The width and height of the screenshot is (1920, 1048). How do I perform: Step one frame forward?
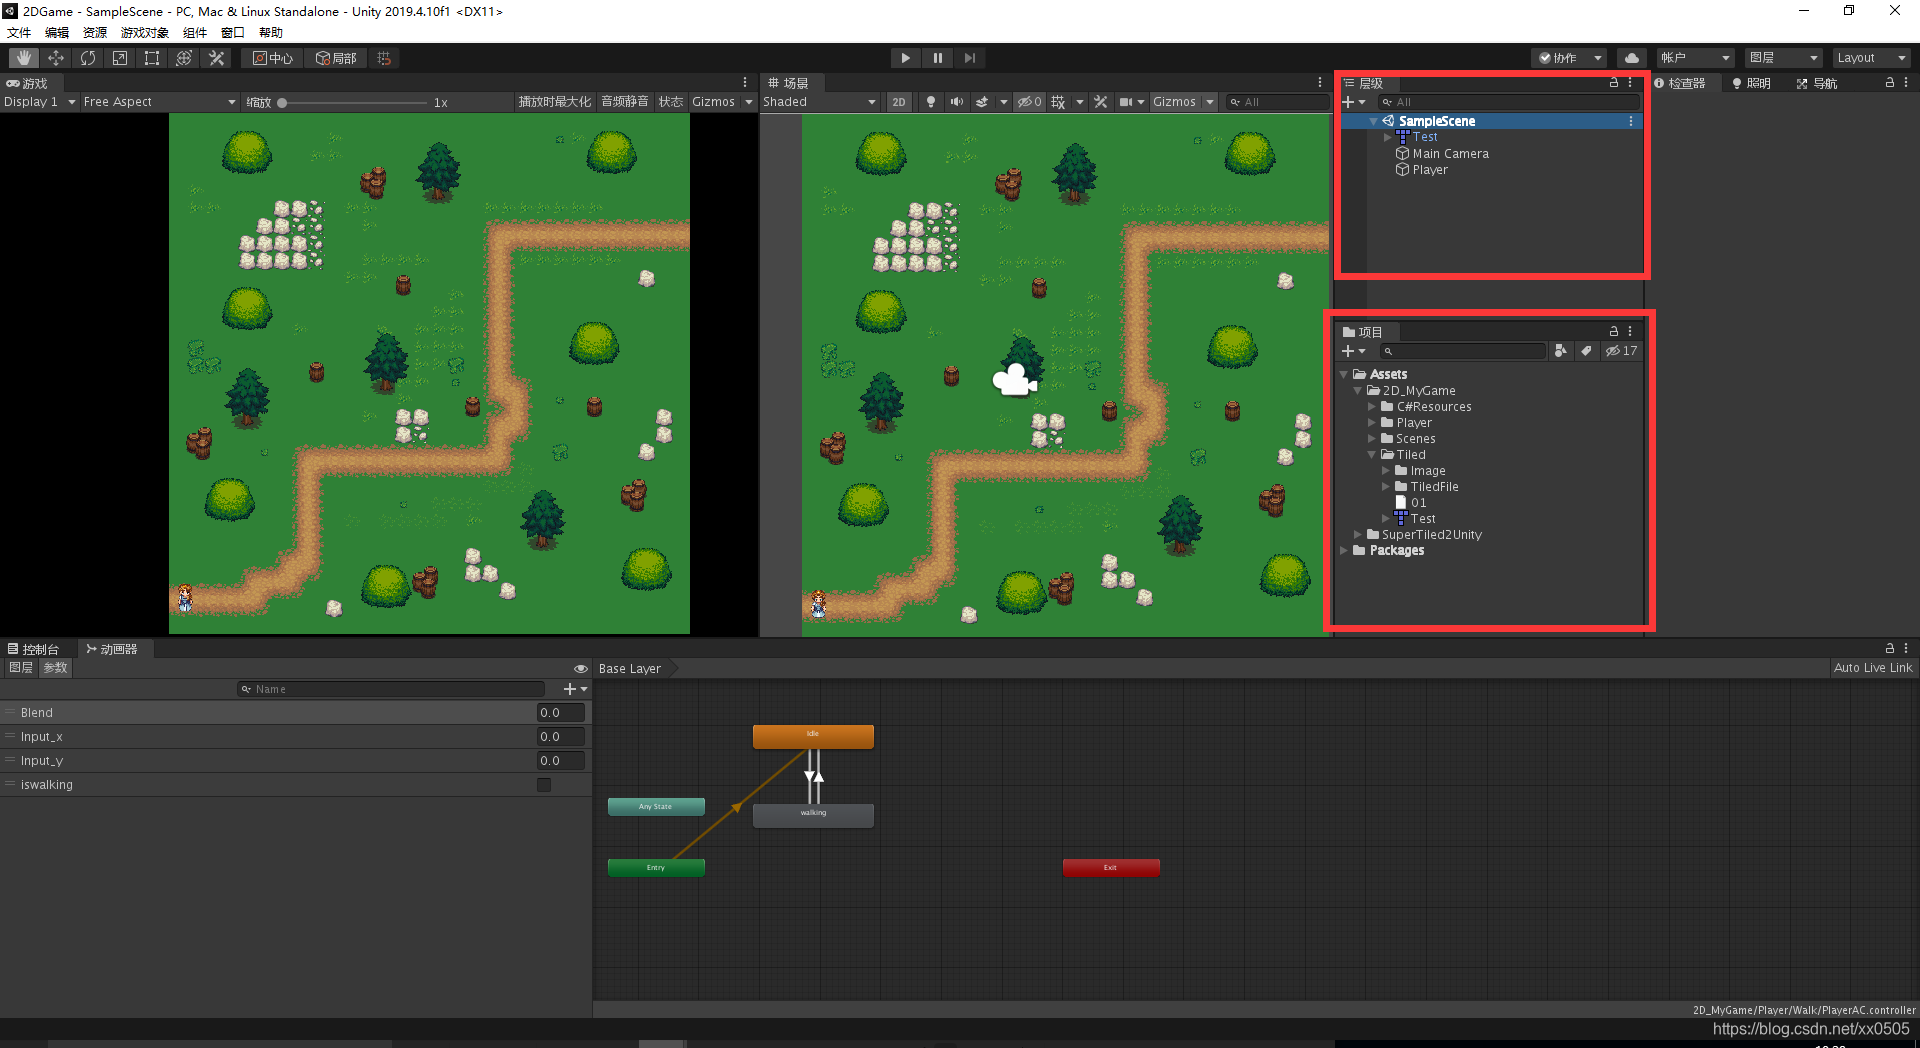click(969, 58)
